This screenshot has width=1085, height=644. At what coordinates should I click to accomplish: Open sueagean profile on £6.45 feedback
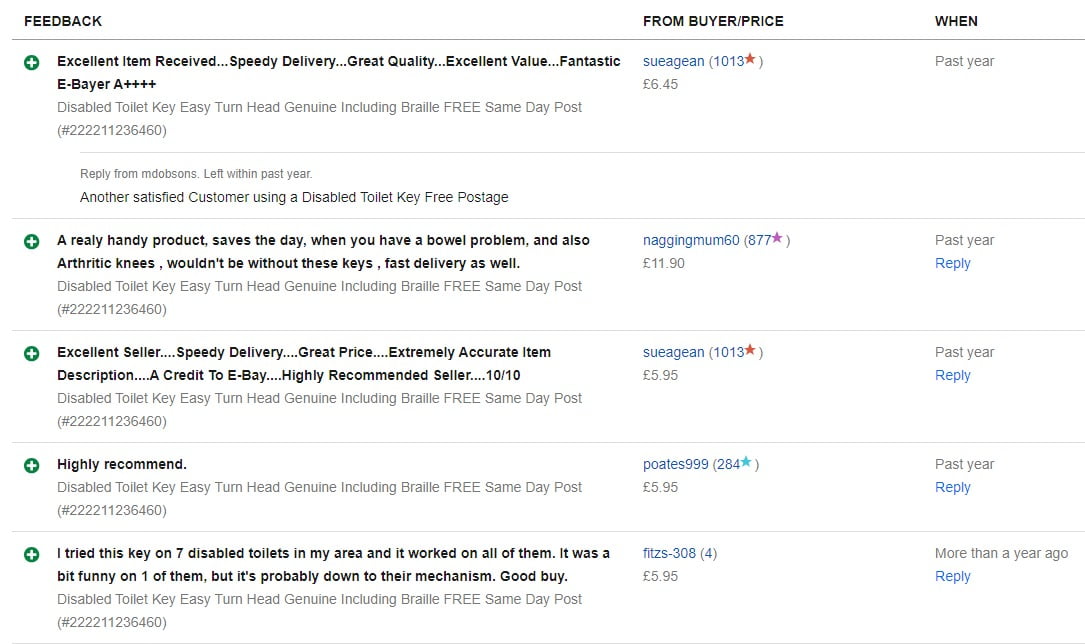[673, 62]
